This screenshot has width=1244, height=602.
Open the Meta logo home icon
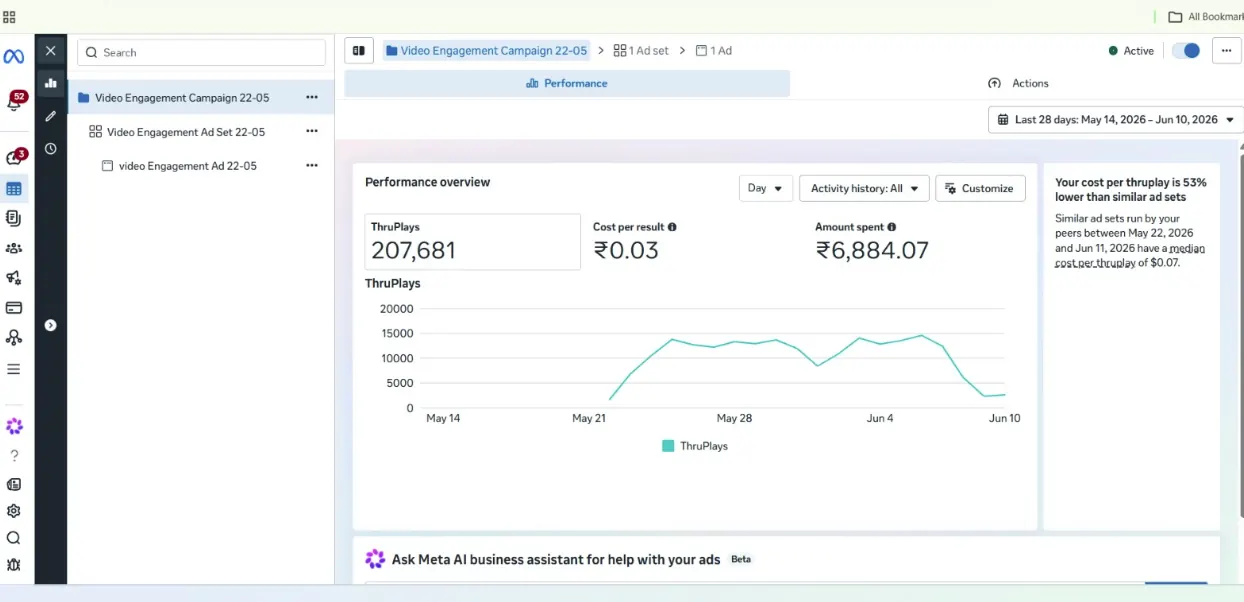(x=14, y=57)
